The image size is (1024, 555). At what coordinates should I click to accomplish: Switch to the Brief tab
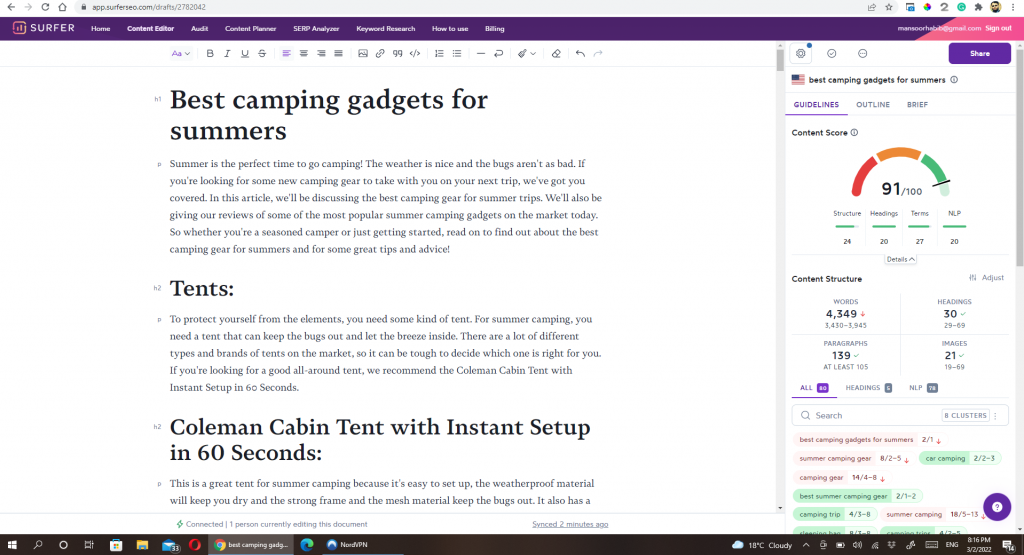click(917, 104)
